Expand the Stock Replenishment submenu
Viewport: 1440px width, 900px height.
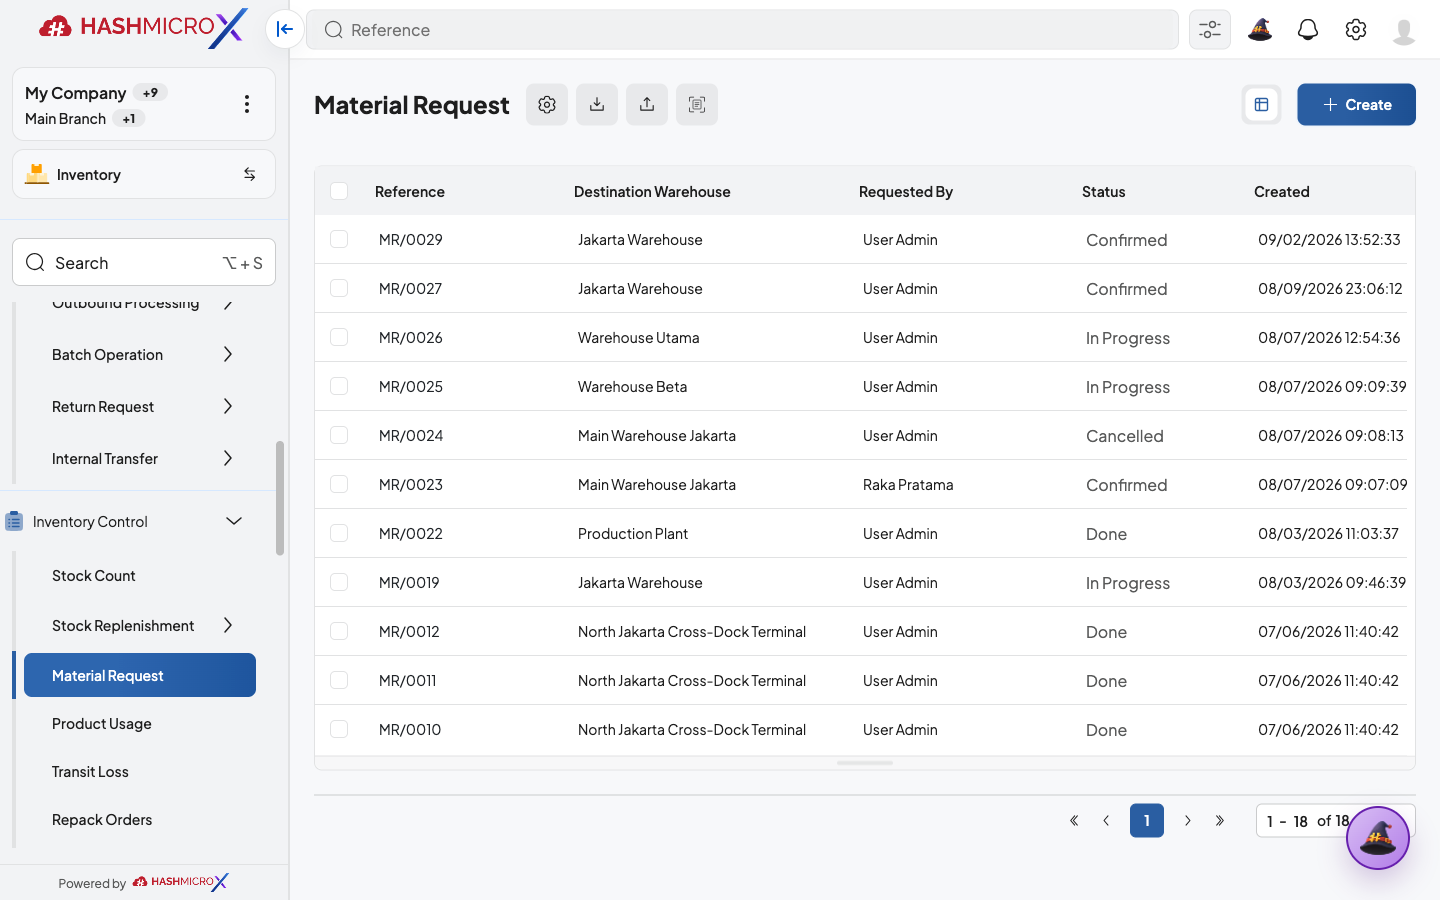point(228,625)
